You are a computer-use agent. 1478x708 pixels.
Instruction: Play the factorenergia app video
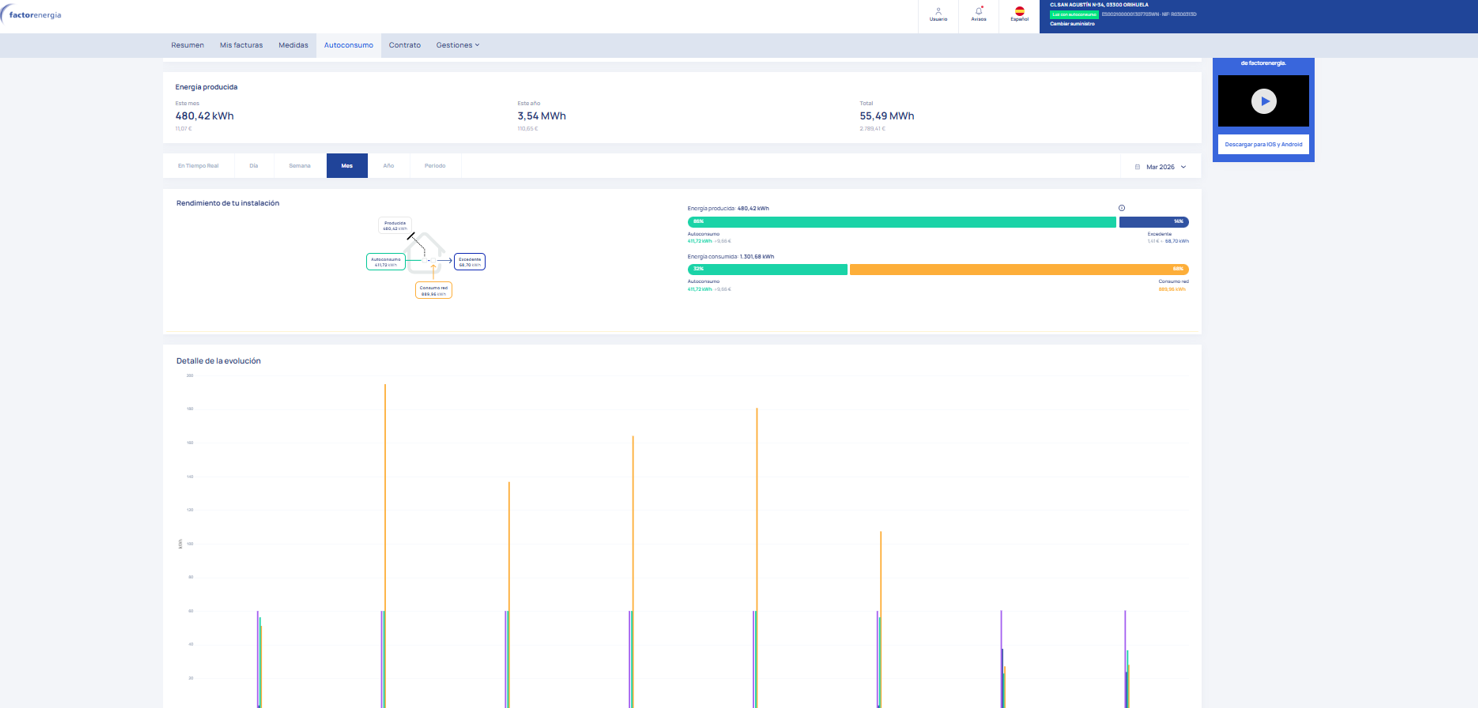click(x=1263, y=101)
